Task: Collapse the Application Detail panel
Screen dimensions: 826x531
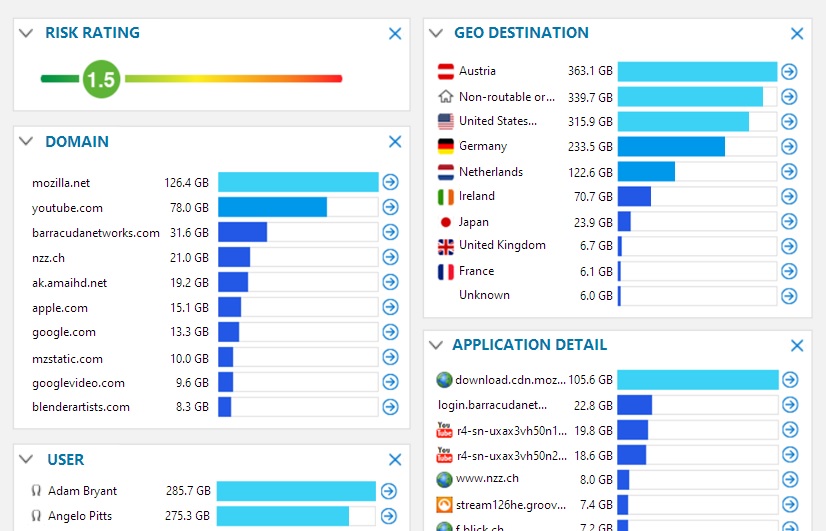Action: coord(436,345)
